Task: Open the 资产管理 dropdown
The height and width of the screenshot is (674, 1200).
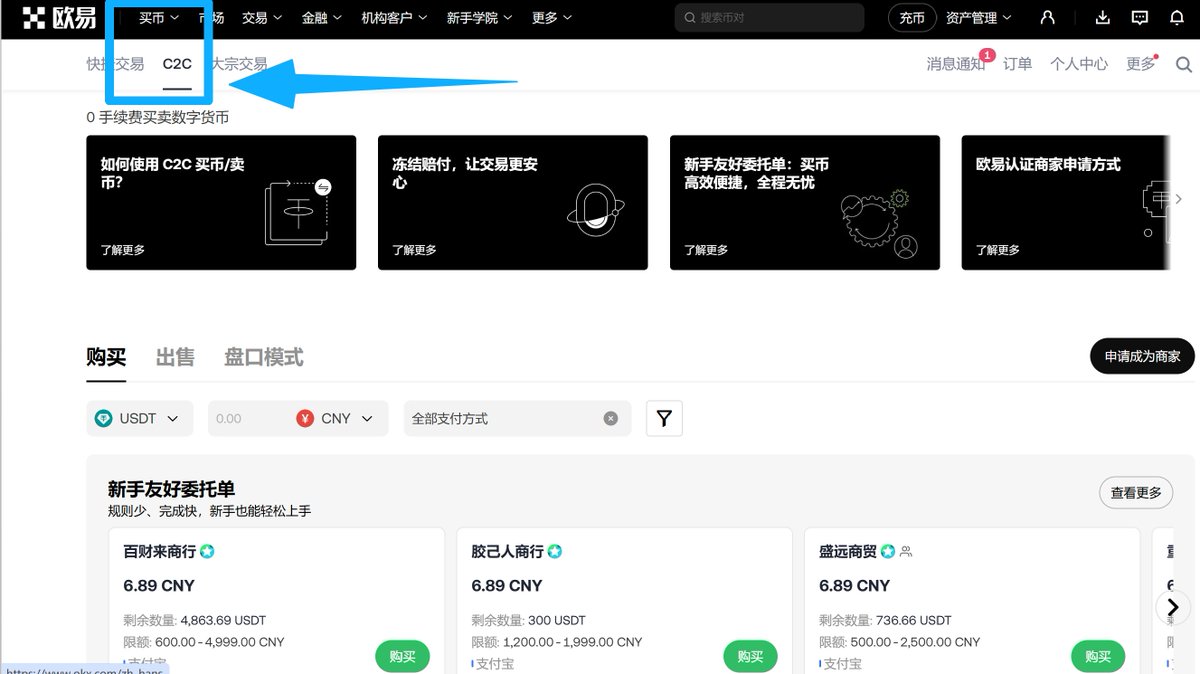Action: tap(979, 18)
